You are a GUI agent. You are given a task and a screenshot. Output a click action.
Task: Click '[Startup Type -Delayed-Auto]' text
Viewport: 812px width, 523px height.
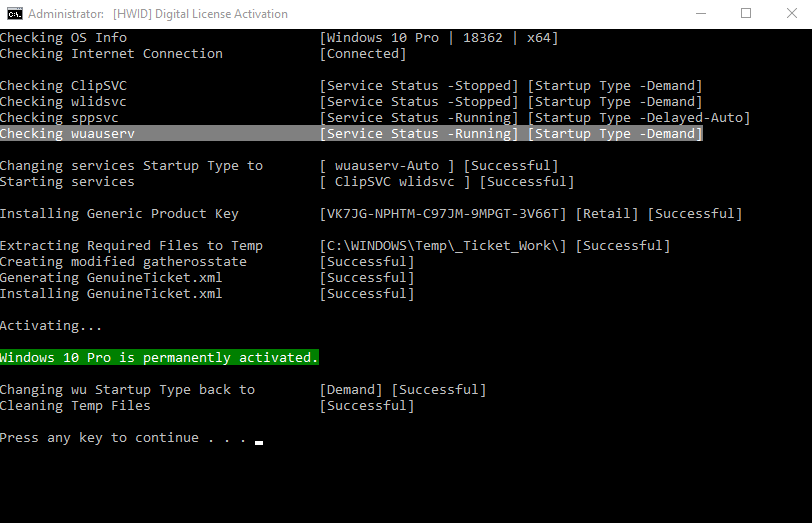point(639,118)
